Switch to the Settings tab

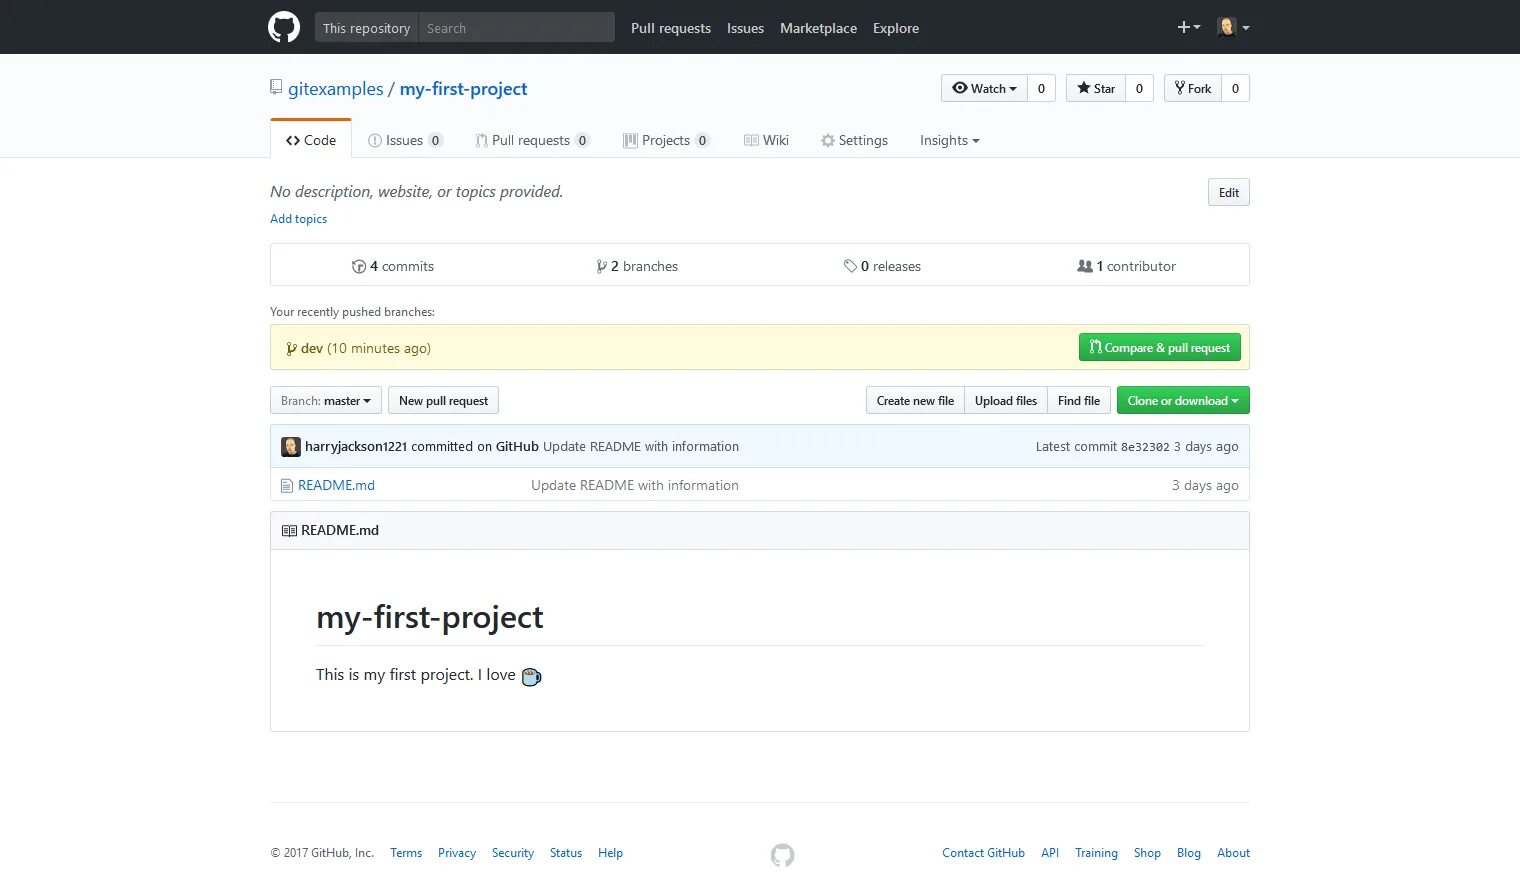point(854,140)
